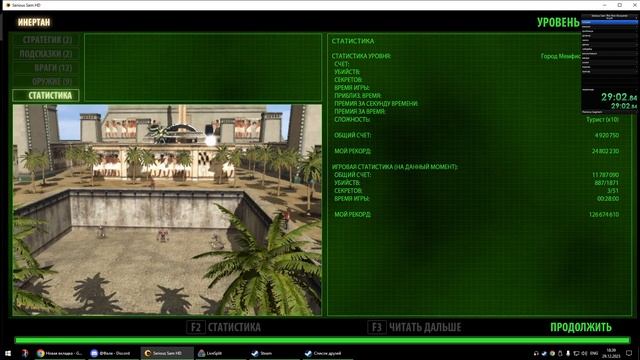Open the taskbar clock and date

coord(611,353)
